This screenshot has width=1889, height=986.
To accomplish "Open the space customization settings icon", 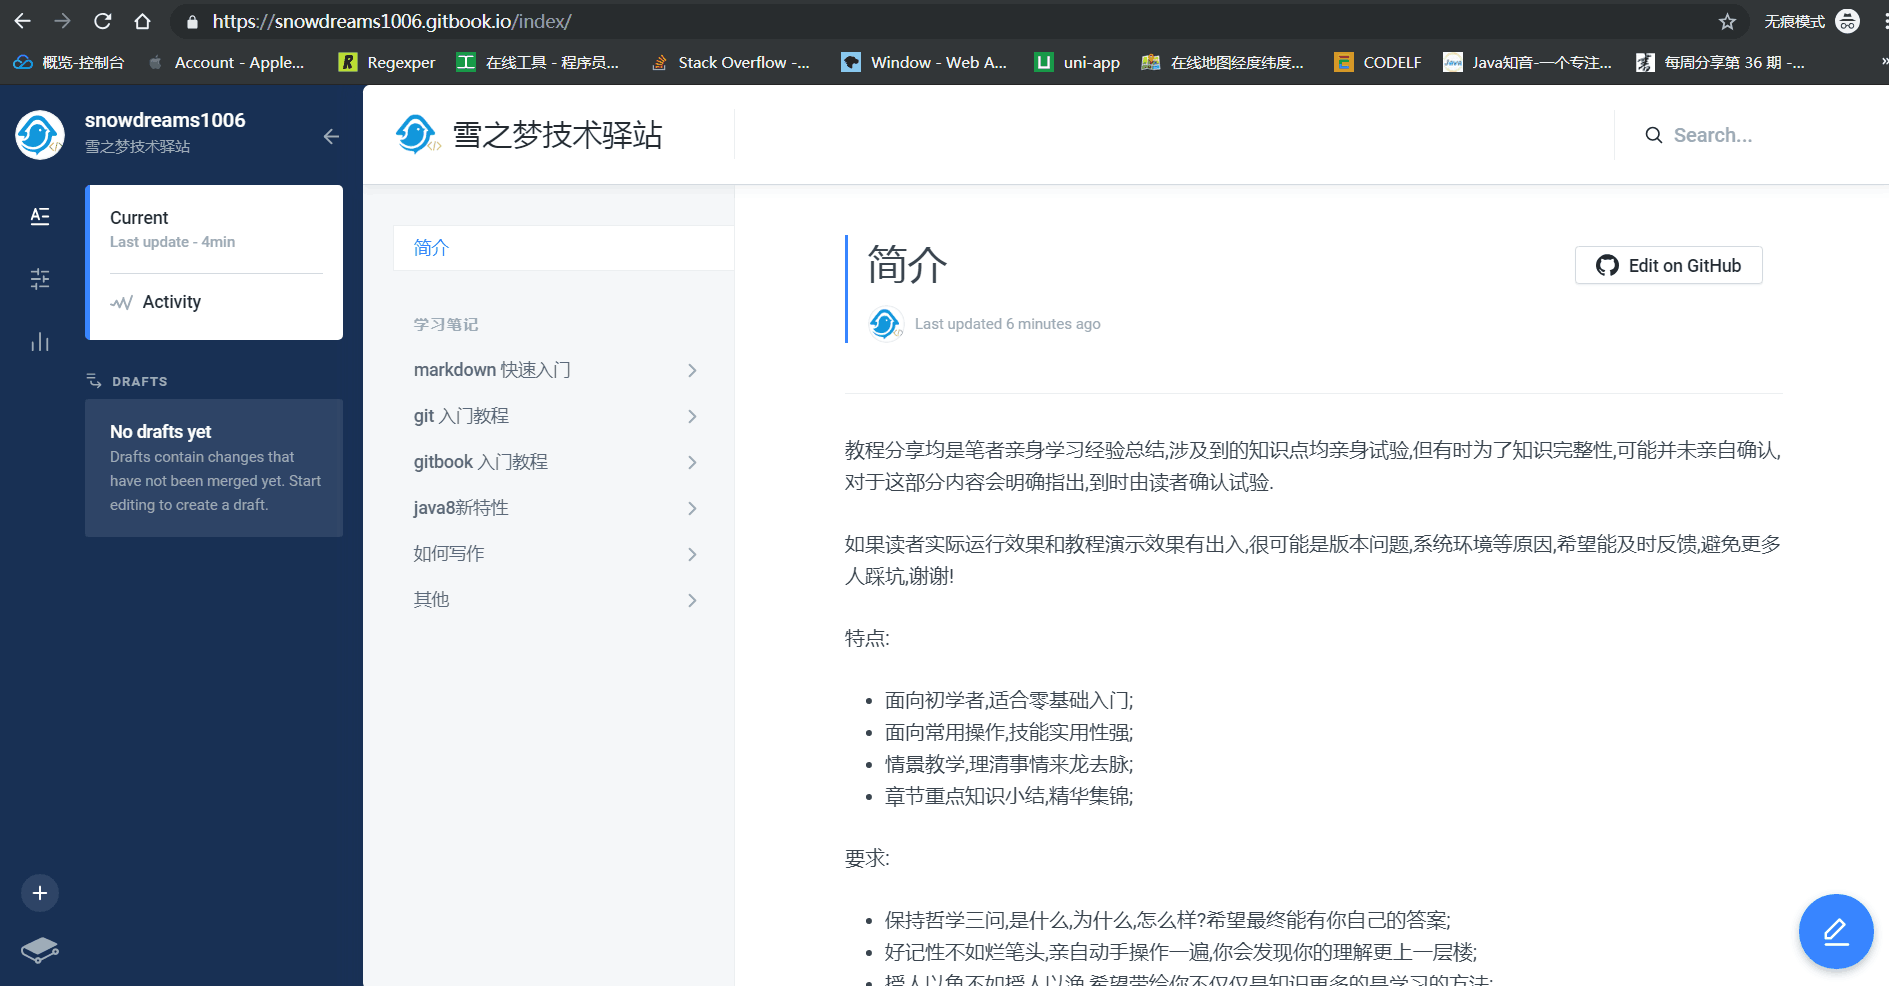I will coord(40,280).
